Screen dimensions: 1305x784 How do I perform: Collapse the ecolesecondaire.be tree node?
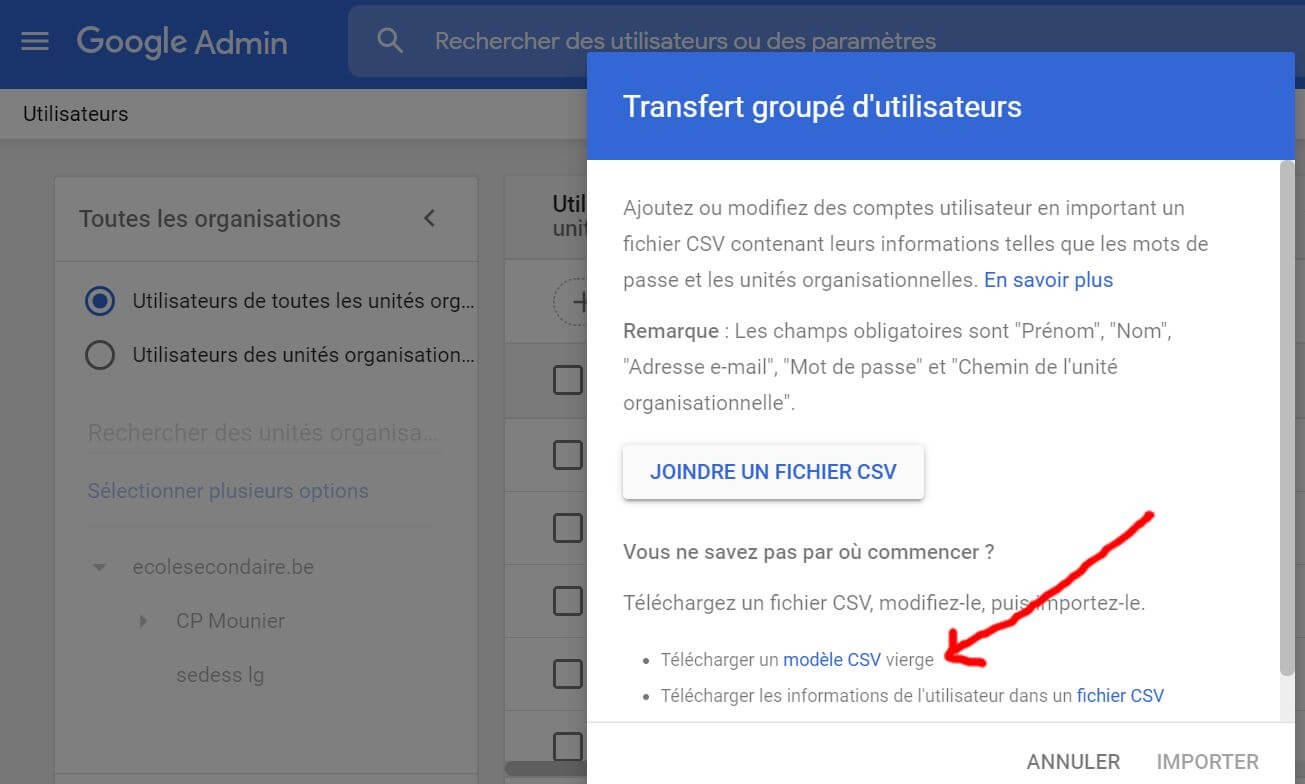[x=99, y=567]
